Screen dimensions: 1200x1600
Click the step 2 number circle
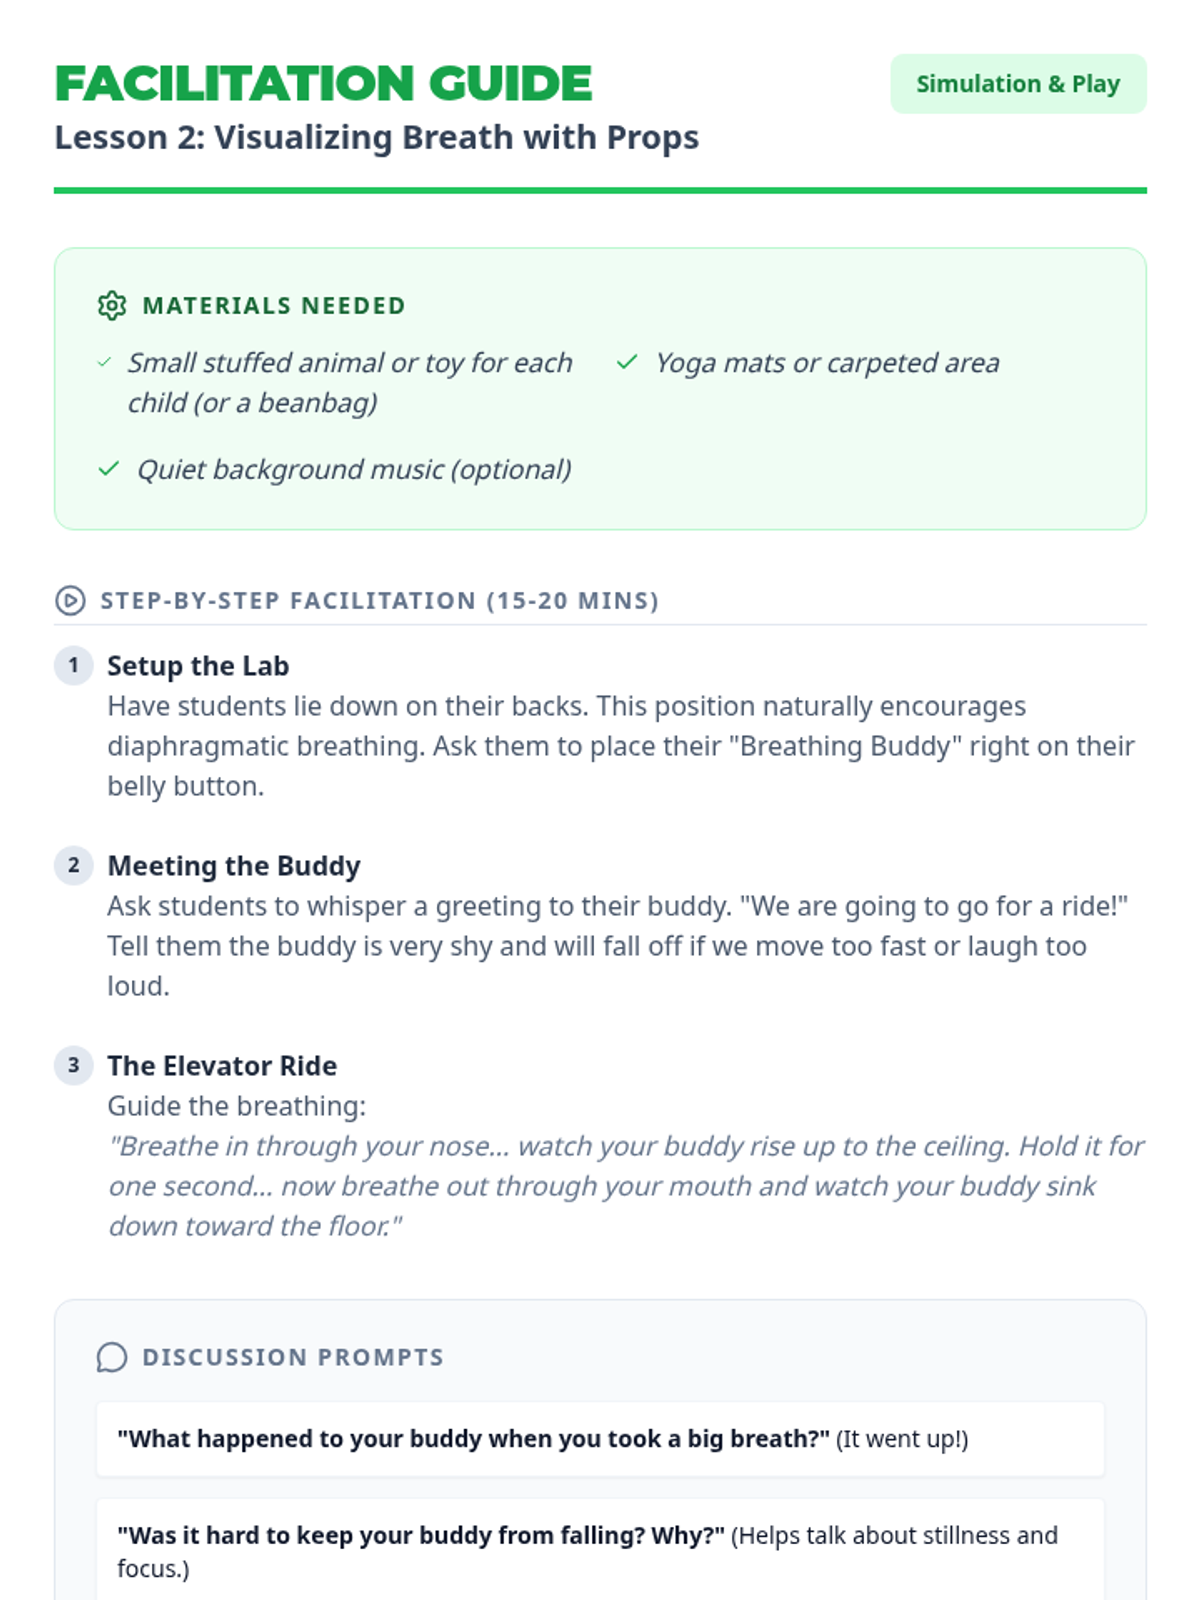pos(73,865)
